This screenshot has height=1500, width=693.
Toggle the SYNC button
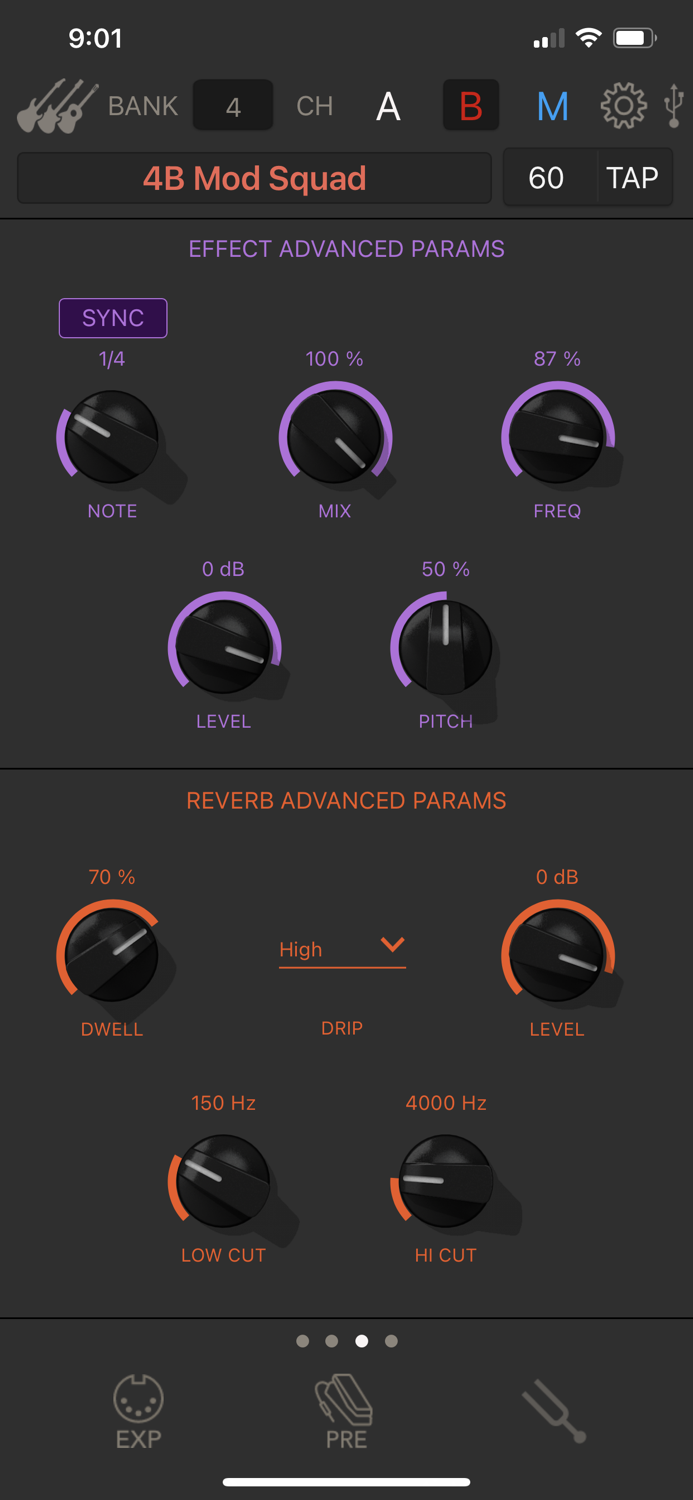(113, 318)
